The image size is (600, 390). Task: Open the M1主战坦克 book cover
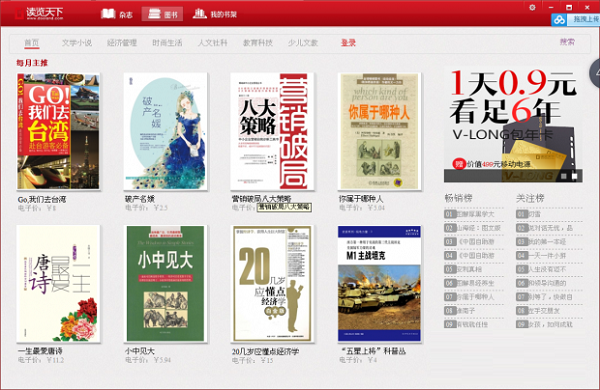(379, 284)
